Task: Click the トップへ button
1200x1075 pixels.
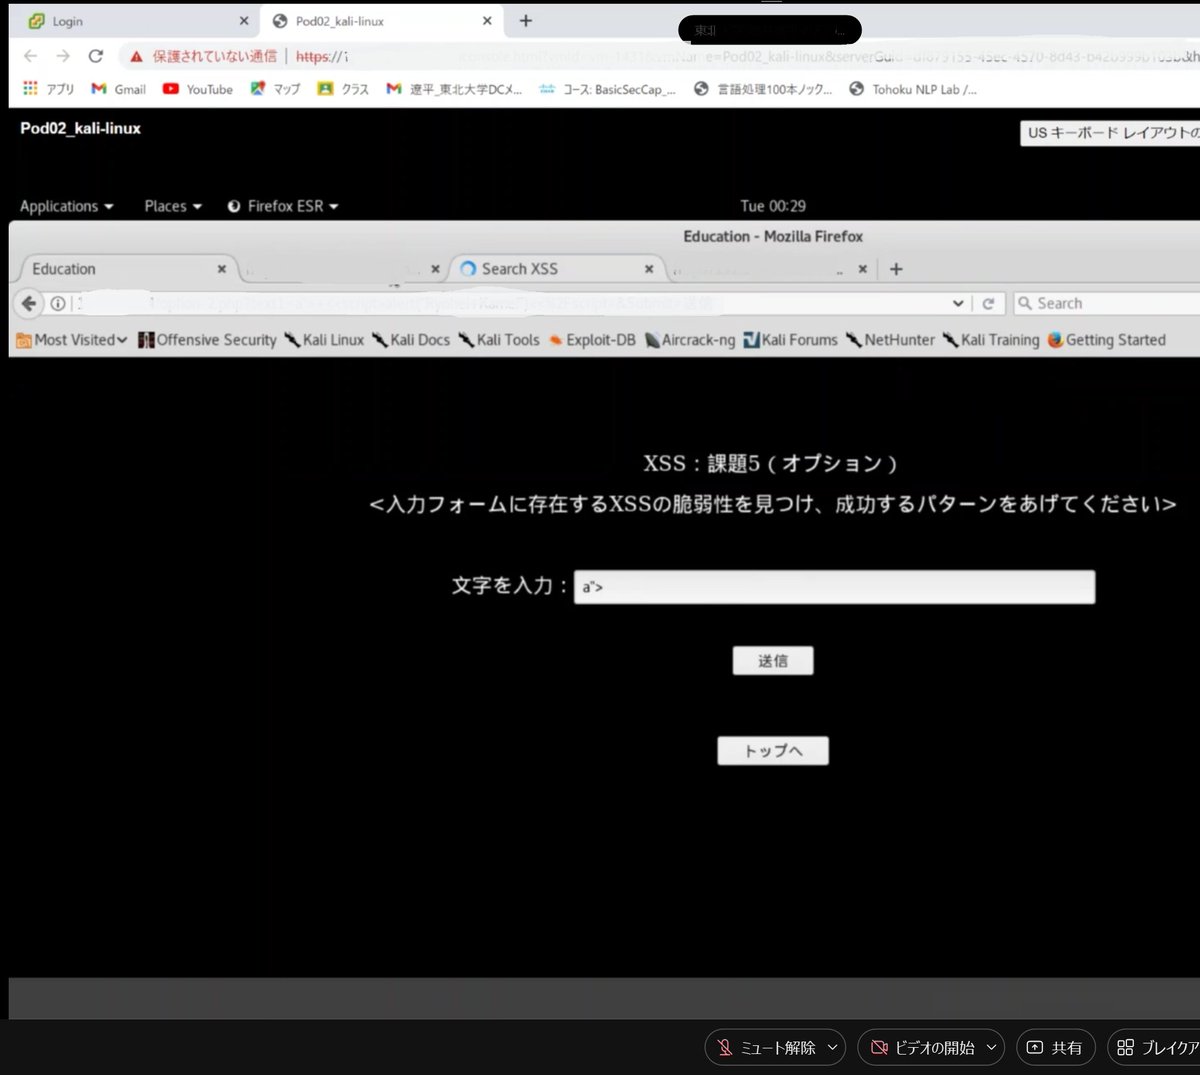Action: pos(773,751)
